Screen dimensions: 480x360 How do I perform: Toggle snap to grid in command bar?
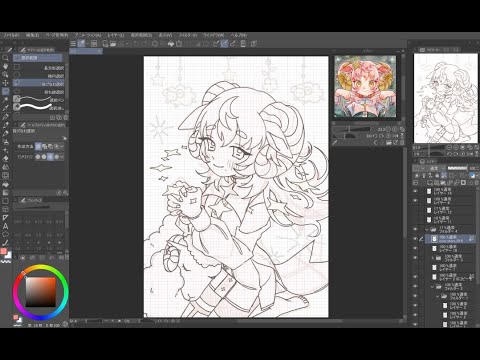click(233, 44)
